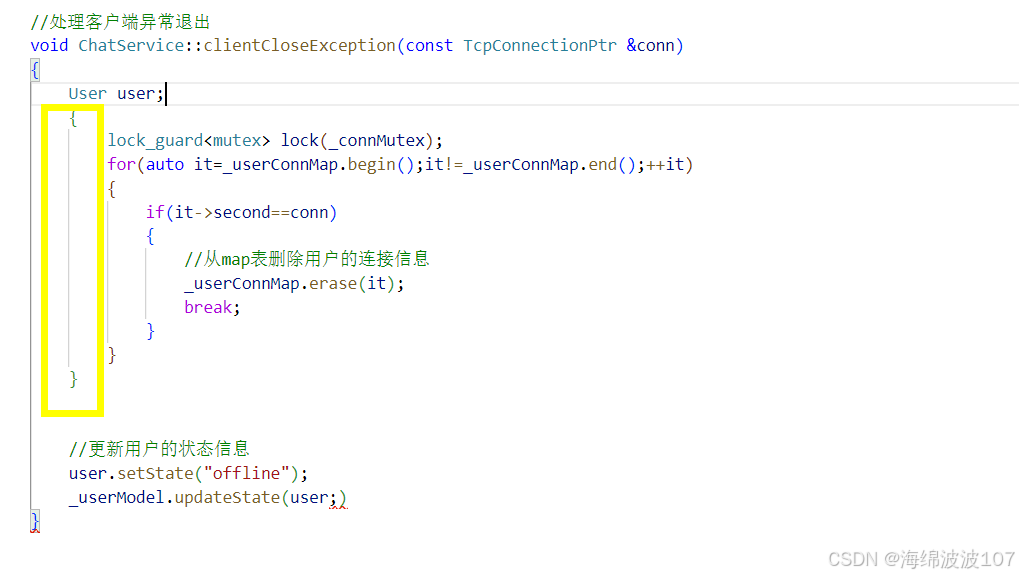1019x577 pixels.
Task: Click 'user.setState' call
Action: point(131,474)
